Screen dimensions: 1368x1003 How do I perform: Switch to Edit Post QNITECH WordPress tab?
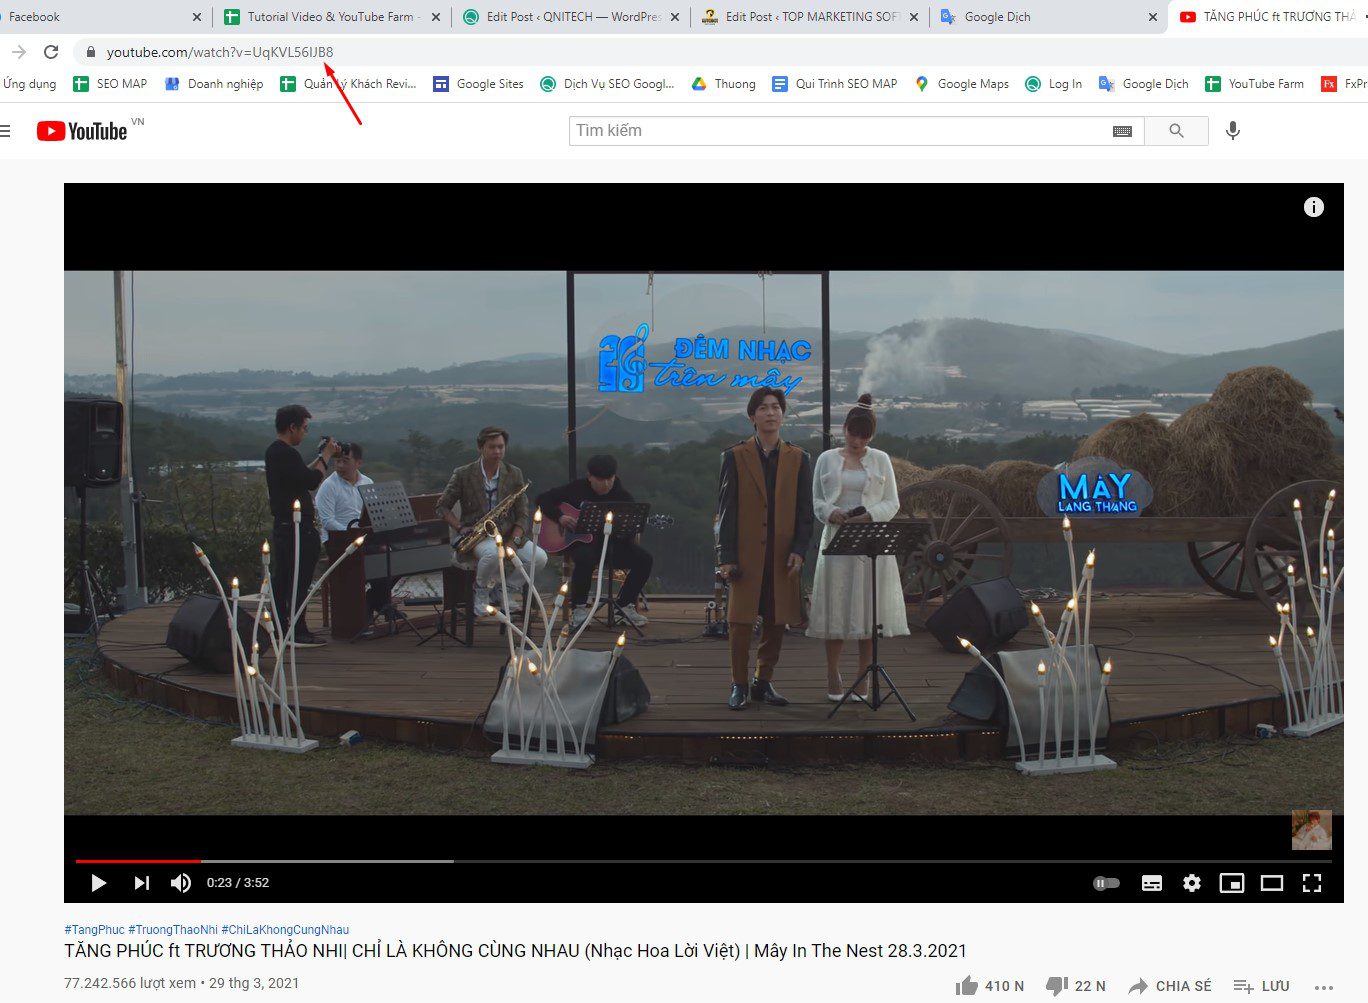coord(570,17)
